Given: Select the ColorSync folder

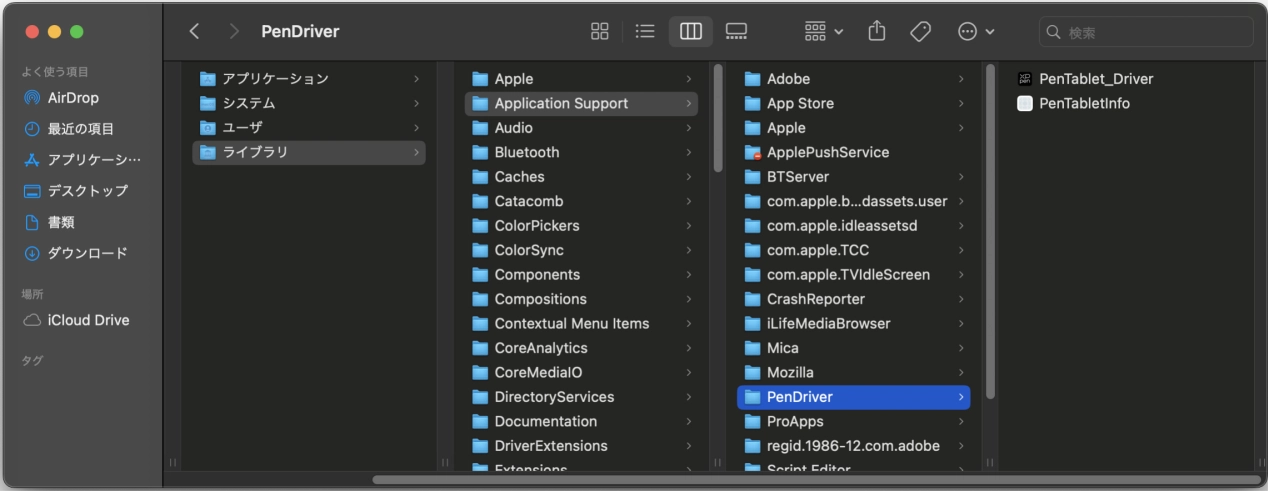Looking at the screenshot, I should (529, 250).
